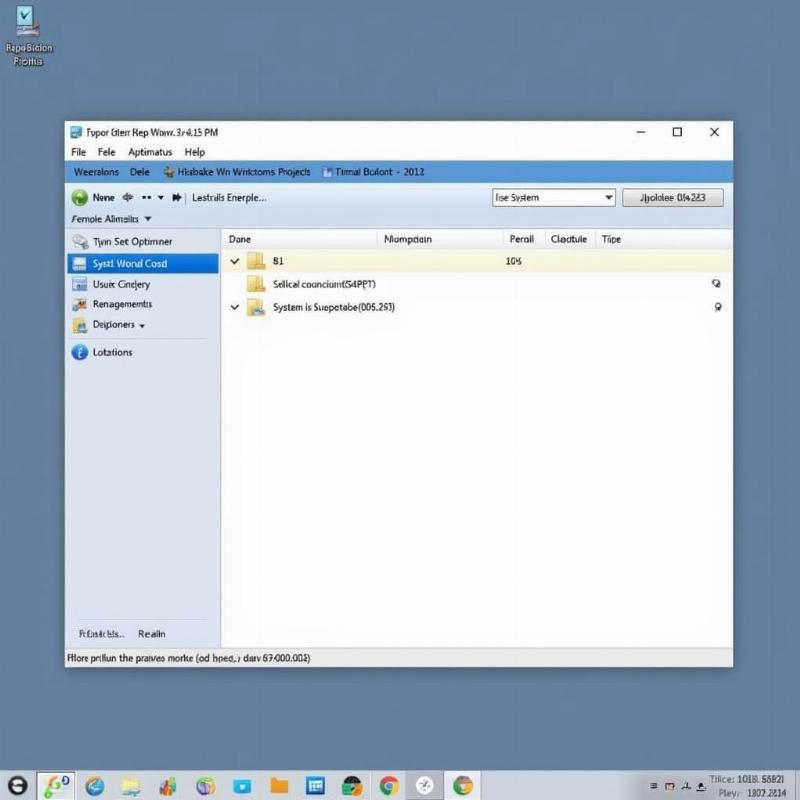Select the Tynn Set Optimner sidebar icon
The image size is (800, 800).
pyautogui.click(x=80, y=242)
